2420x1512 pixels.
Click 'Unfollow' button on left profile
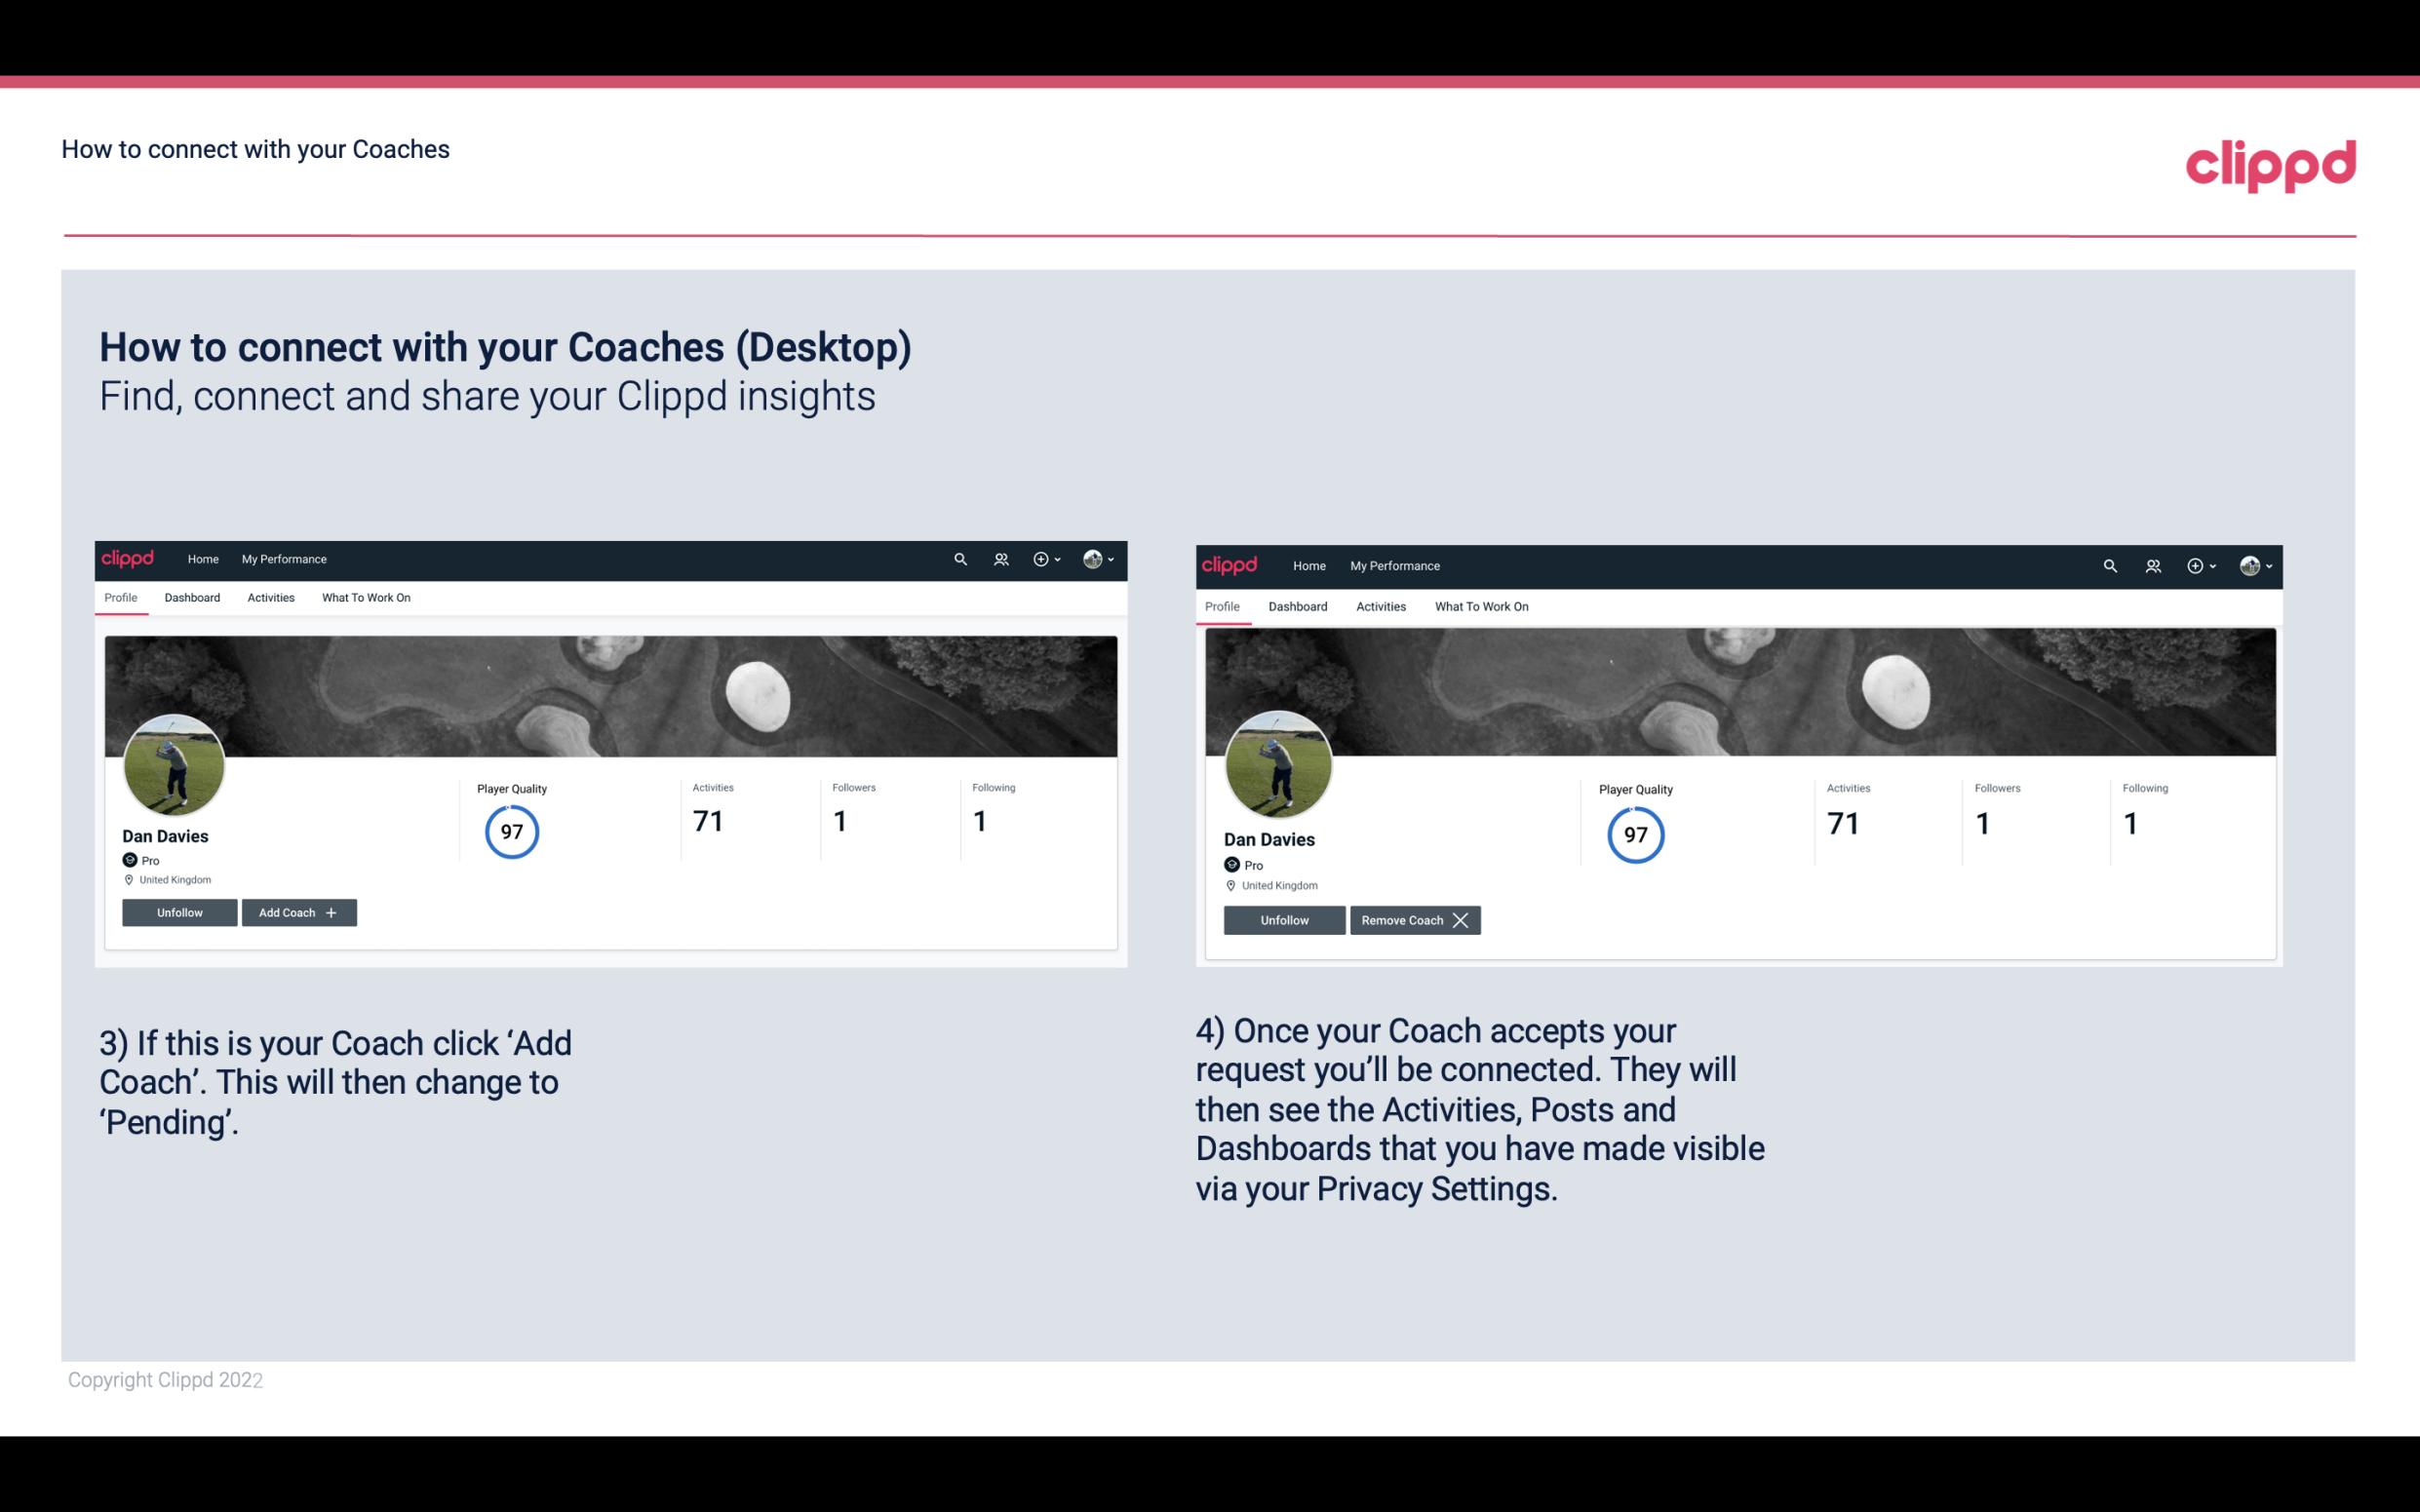pyautogui.click(x=179, y=912)
